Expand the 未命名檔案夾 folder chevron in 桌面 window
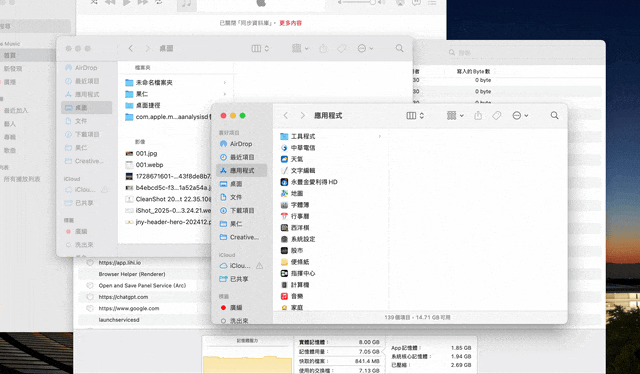Image resolution: width=640 pixels, height=374 pixels. pos(225,82)
